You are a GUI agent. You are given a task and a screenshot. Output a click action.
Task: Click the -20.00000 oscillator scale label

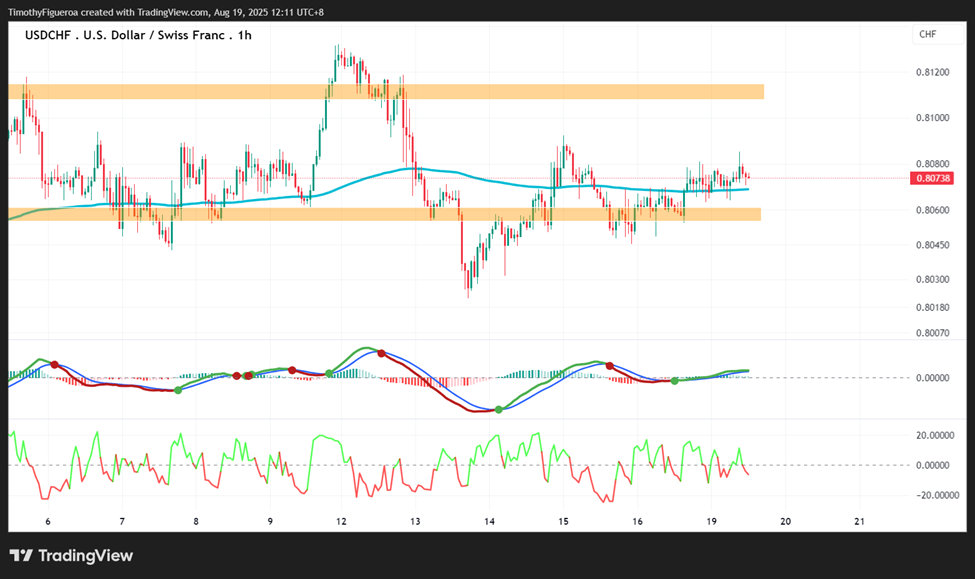(x=936, y=496)
